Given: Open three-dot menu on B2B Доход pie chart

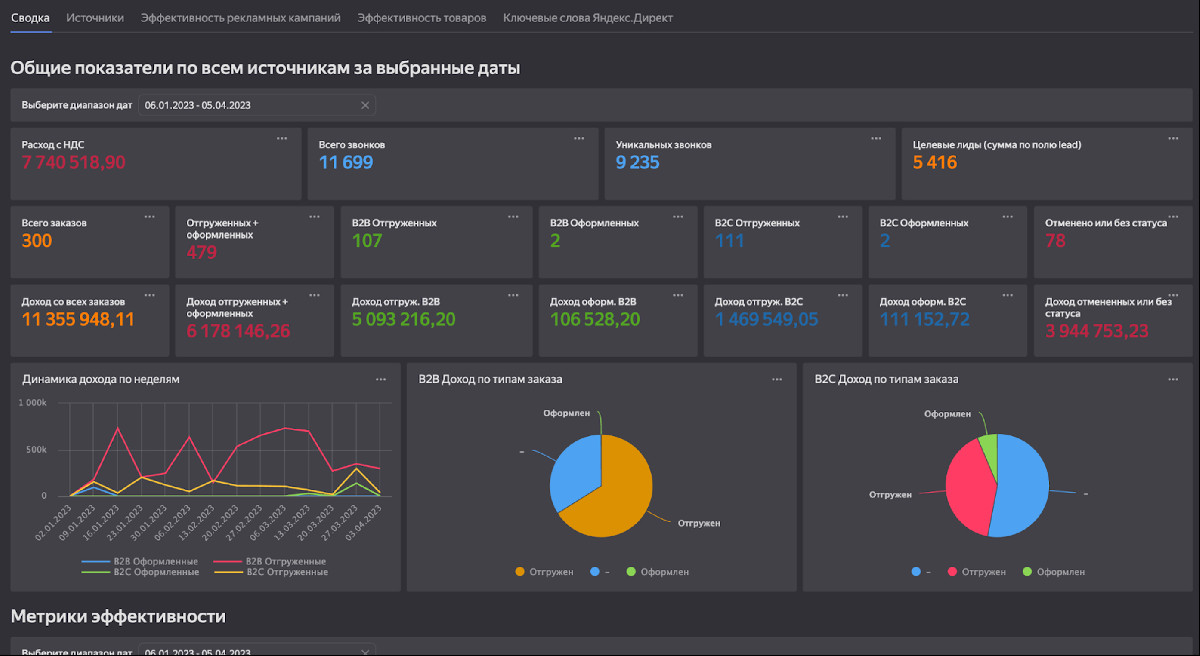Looking at the screenshot, I should 777,379.
